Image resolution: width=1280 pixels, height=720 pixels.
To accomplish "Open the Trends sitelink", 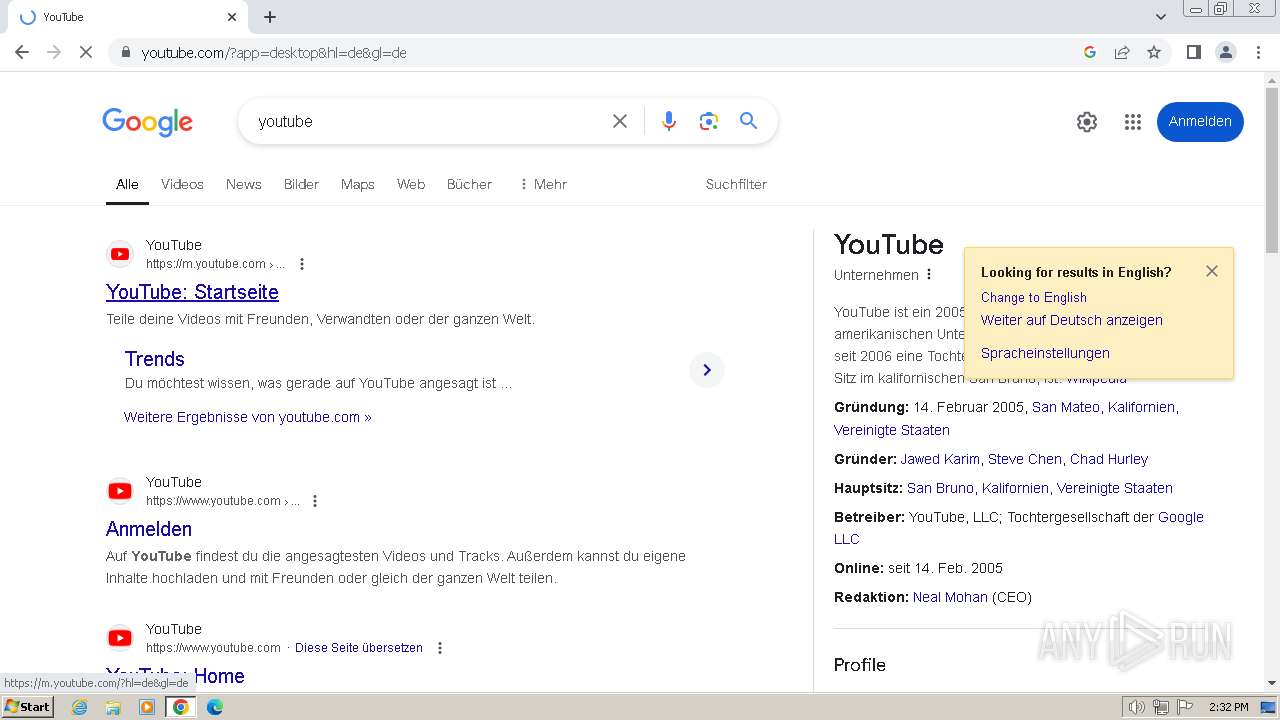I will tap(154, 359).
